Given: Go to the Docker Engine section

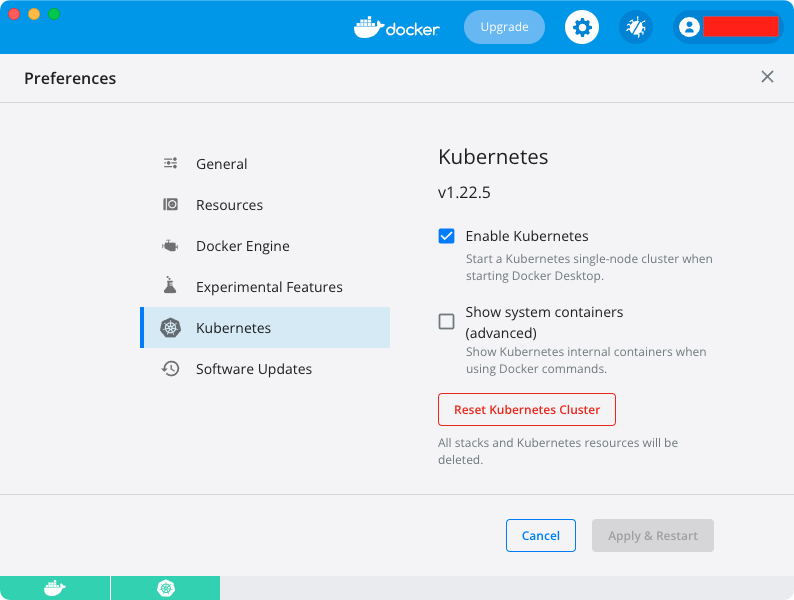Looking at the screenshot, I should (x=243, y=246).
